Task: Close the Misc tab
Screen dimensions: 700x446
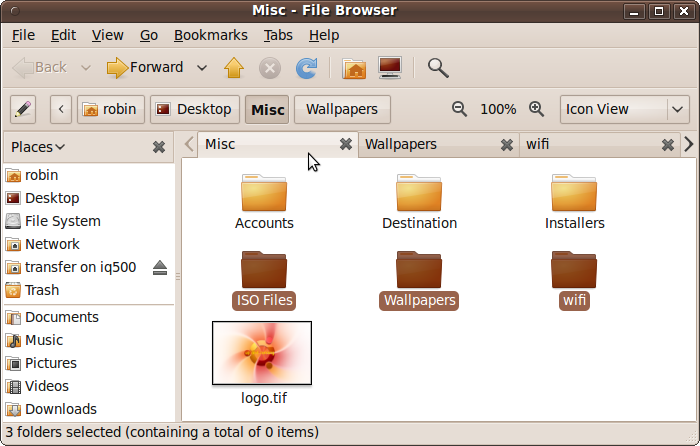Action: point(346,144)
